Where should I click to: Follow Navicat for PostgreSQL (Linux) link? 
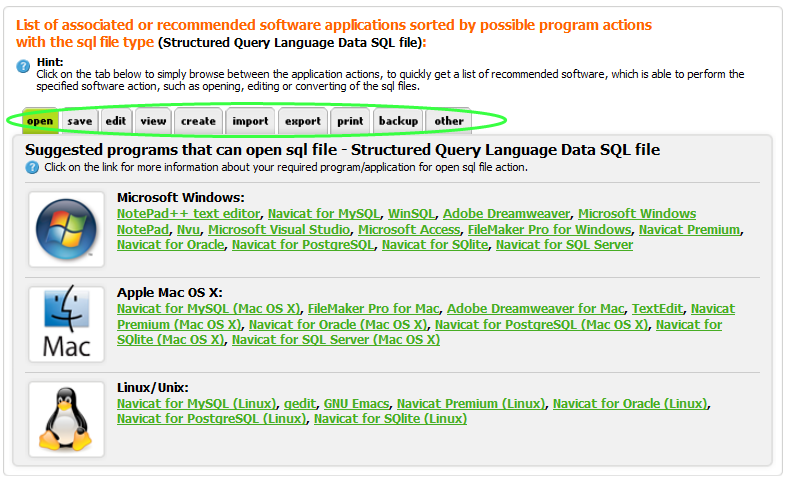tap(212, 419)
